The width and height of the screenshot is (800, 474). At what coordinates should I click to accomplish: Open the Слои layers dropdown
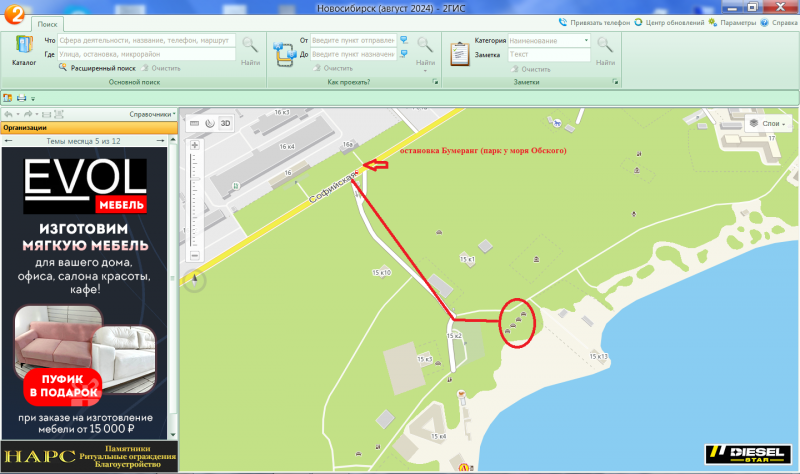coord(769,123)
